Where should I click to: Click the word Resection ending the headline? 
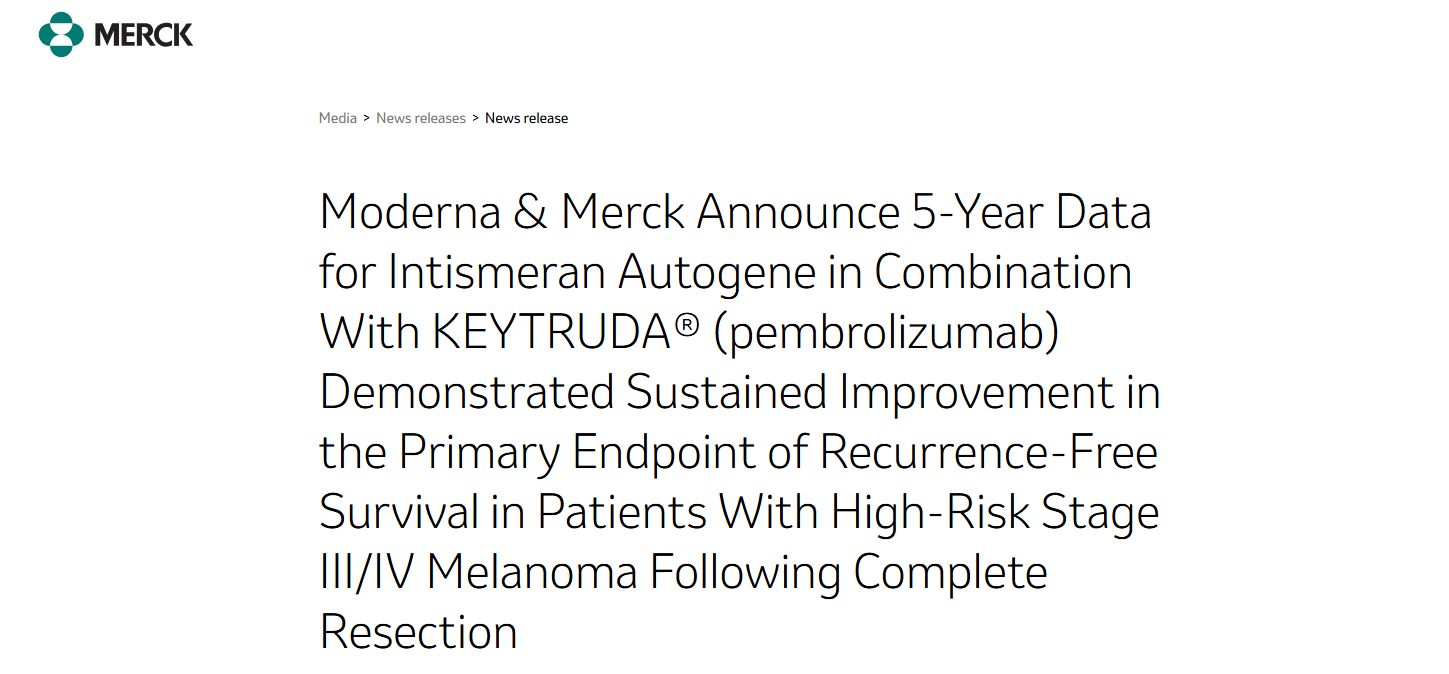(418, 633)
